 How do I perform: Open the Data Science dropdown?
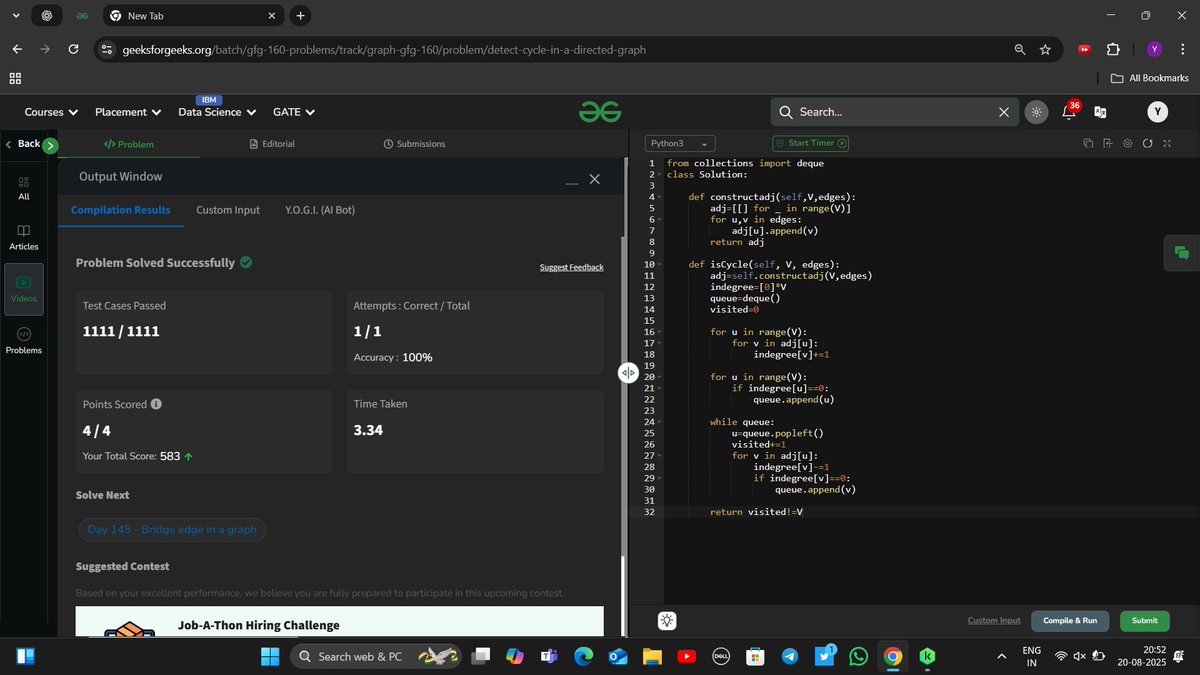tap(217, 112)
